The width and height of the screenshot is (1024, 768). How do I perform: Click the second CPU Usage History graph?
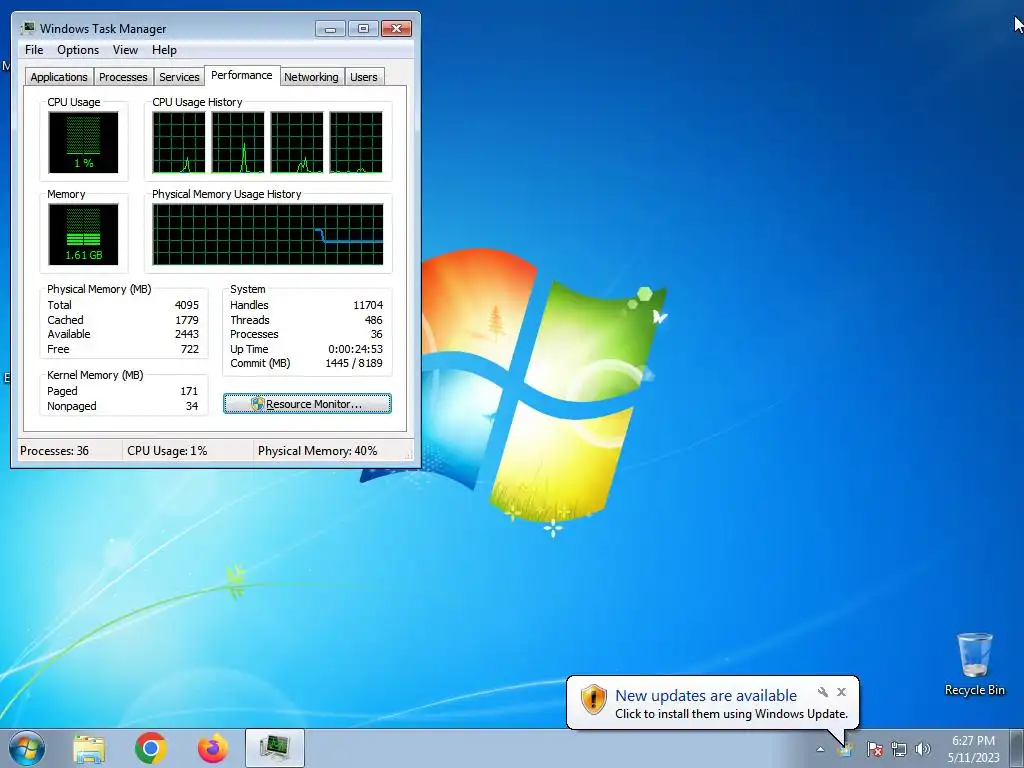coord(238,142)
